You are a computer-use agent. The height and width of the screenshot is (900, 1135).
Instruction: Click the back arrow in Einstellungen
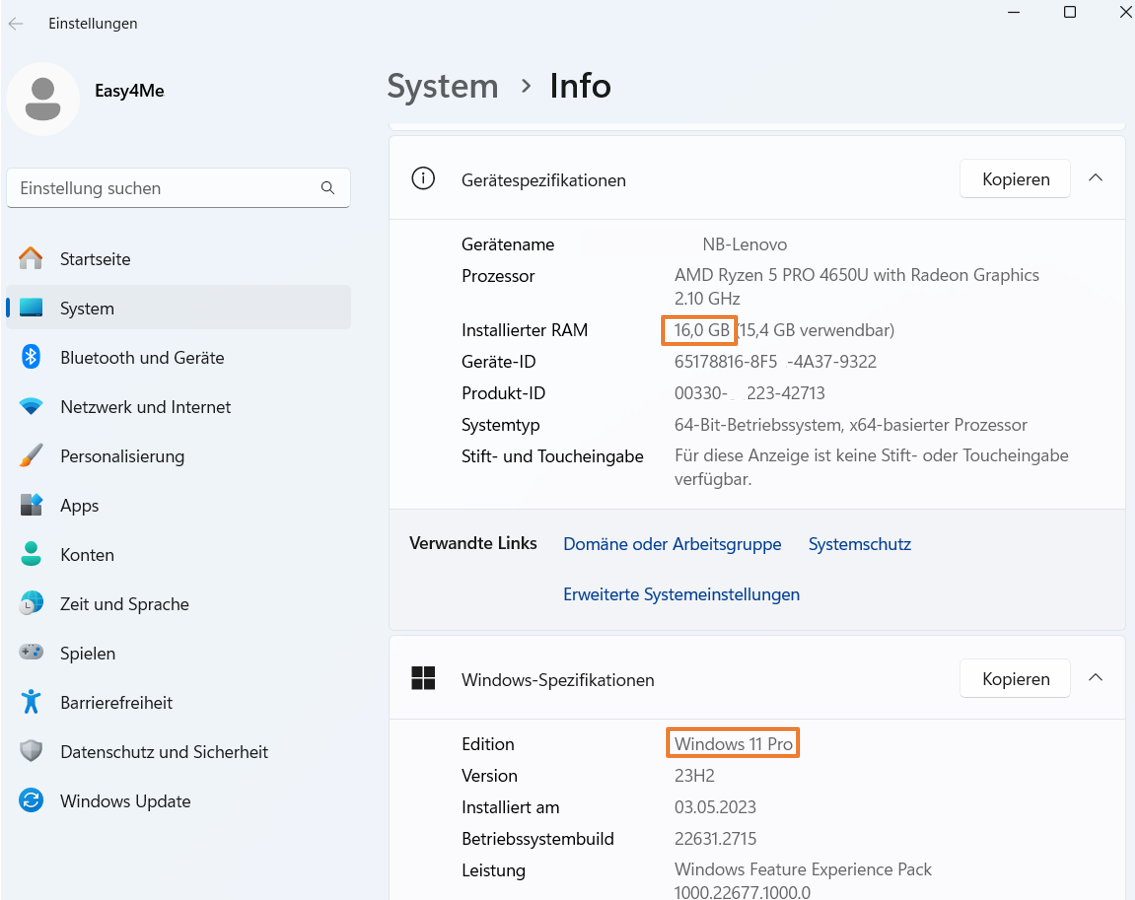tap(16, 24)
